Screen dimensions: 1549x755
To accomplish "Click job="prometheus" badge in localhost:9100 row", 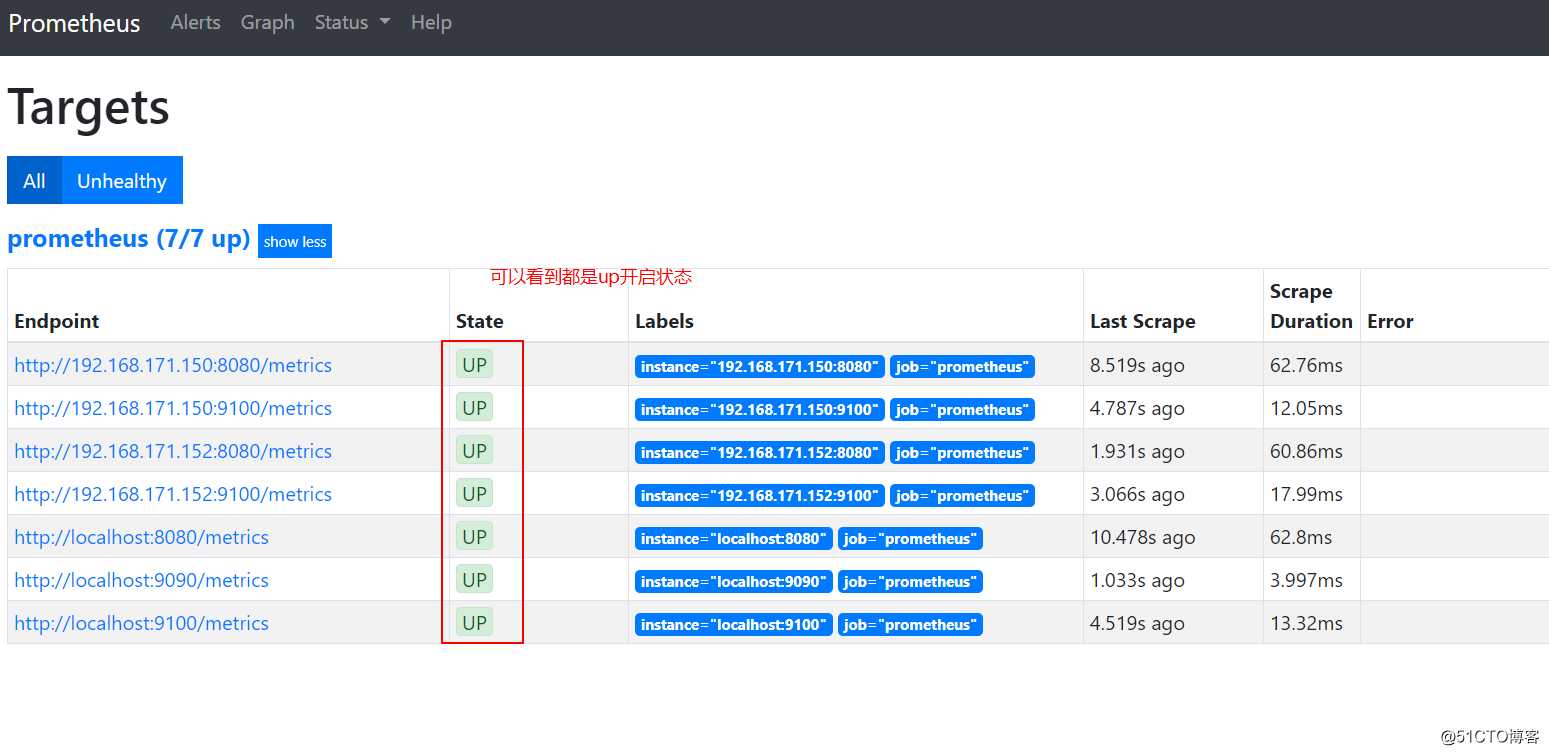I will [910, 625].
